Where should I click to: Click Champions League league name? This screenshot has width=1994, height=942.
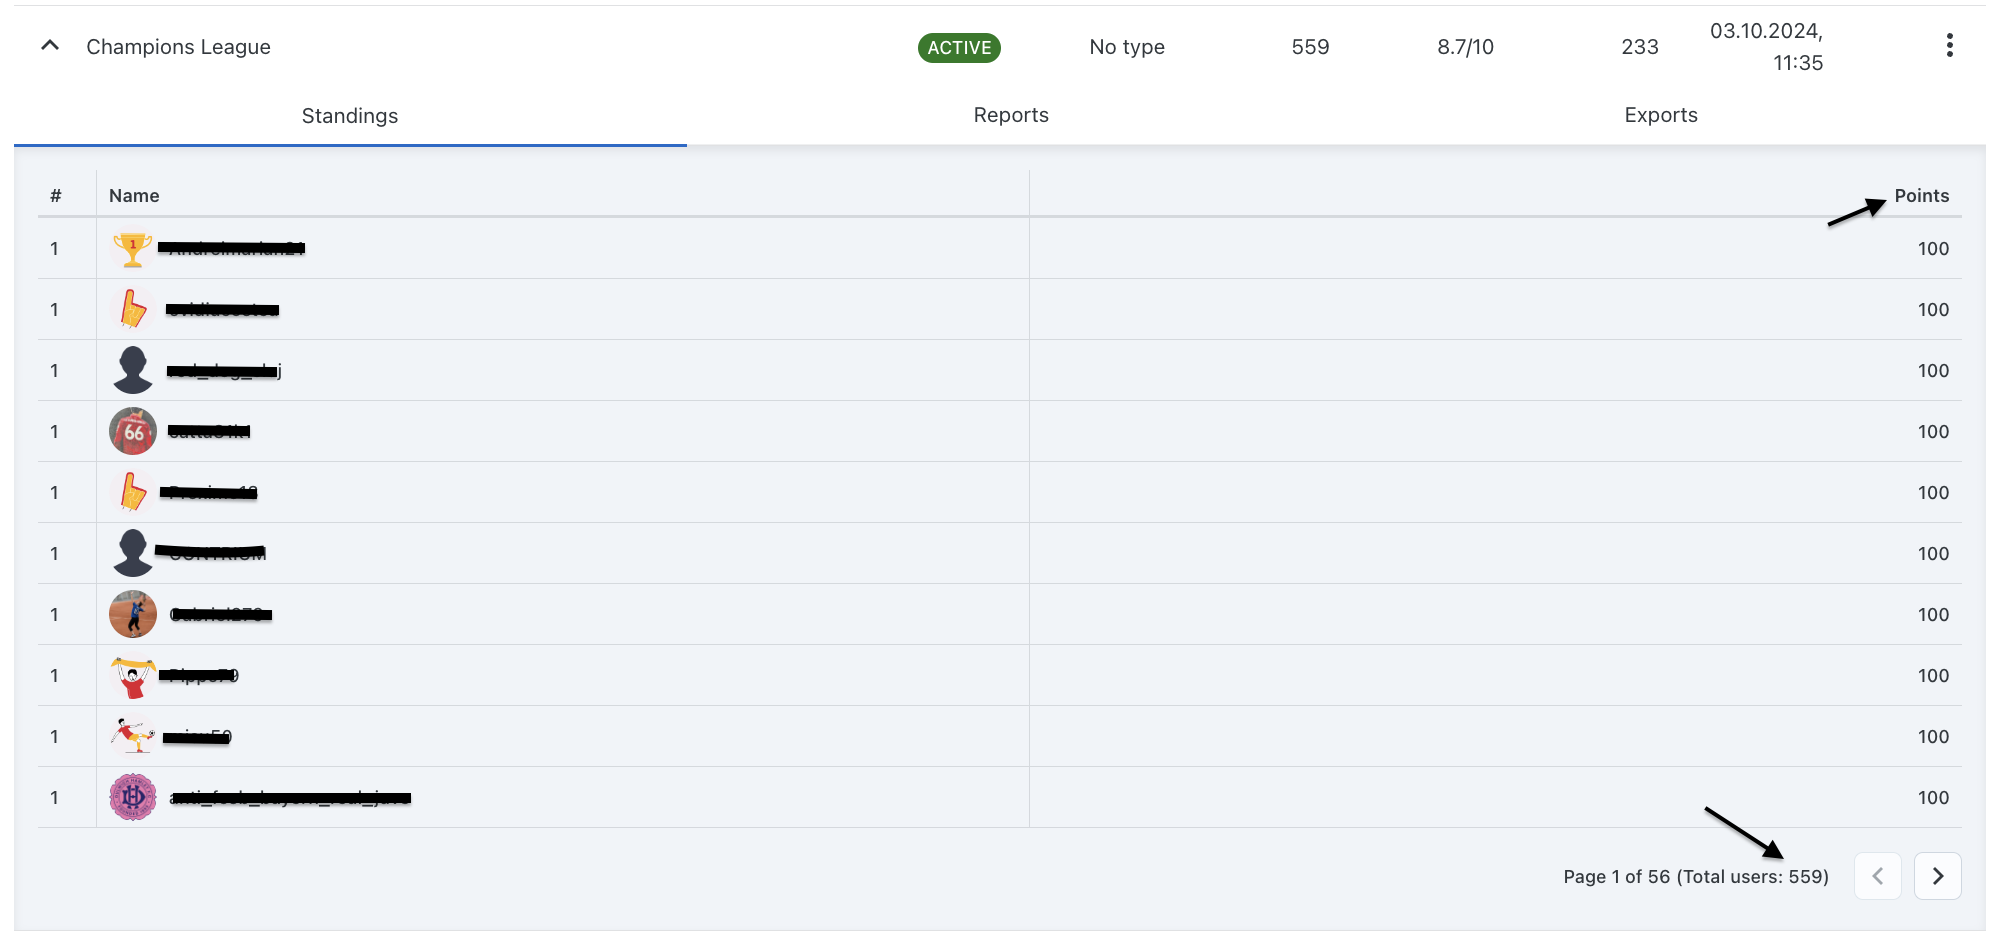[x=178, y=47]
